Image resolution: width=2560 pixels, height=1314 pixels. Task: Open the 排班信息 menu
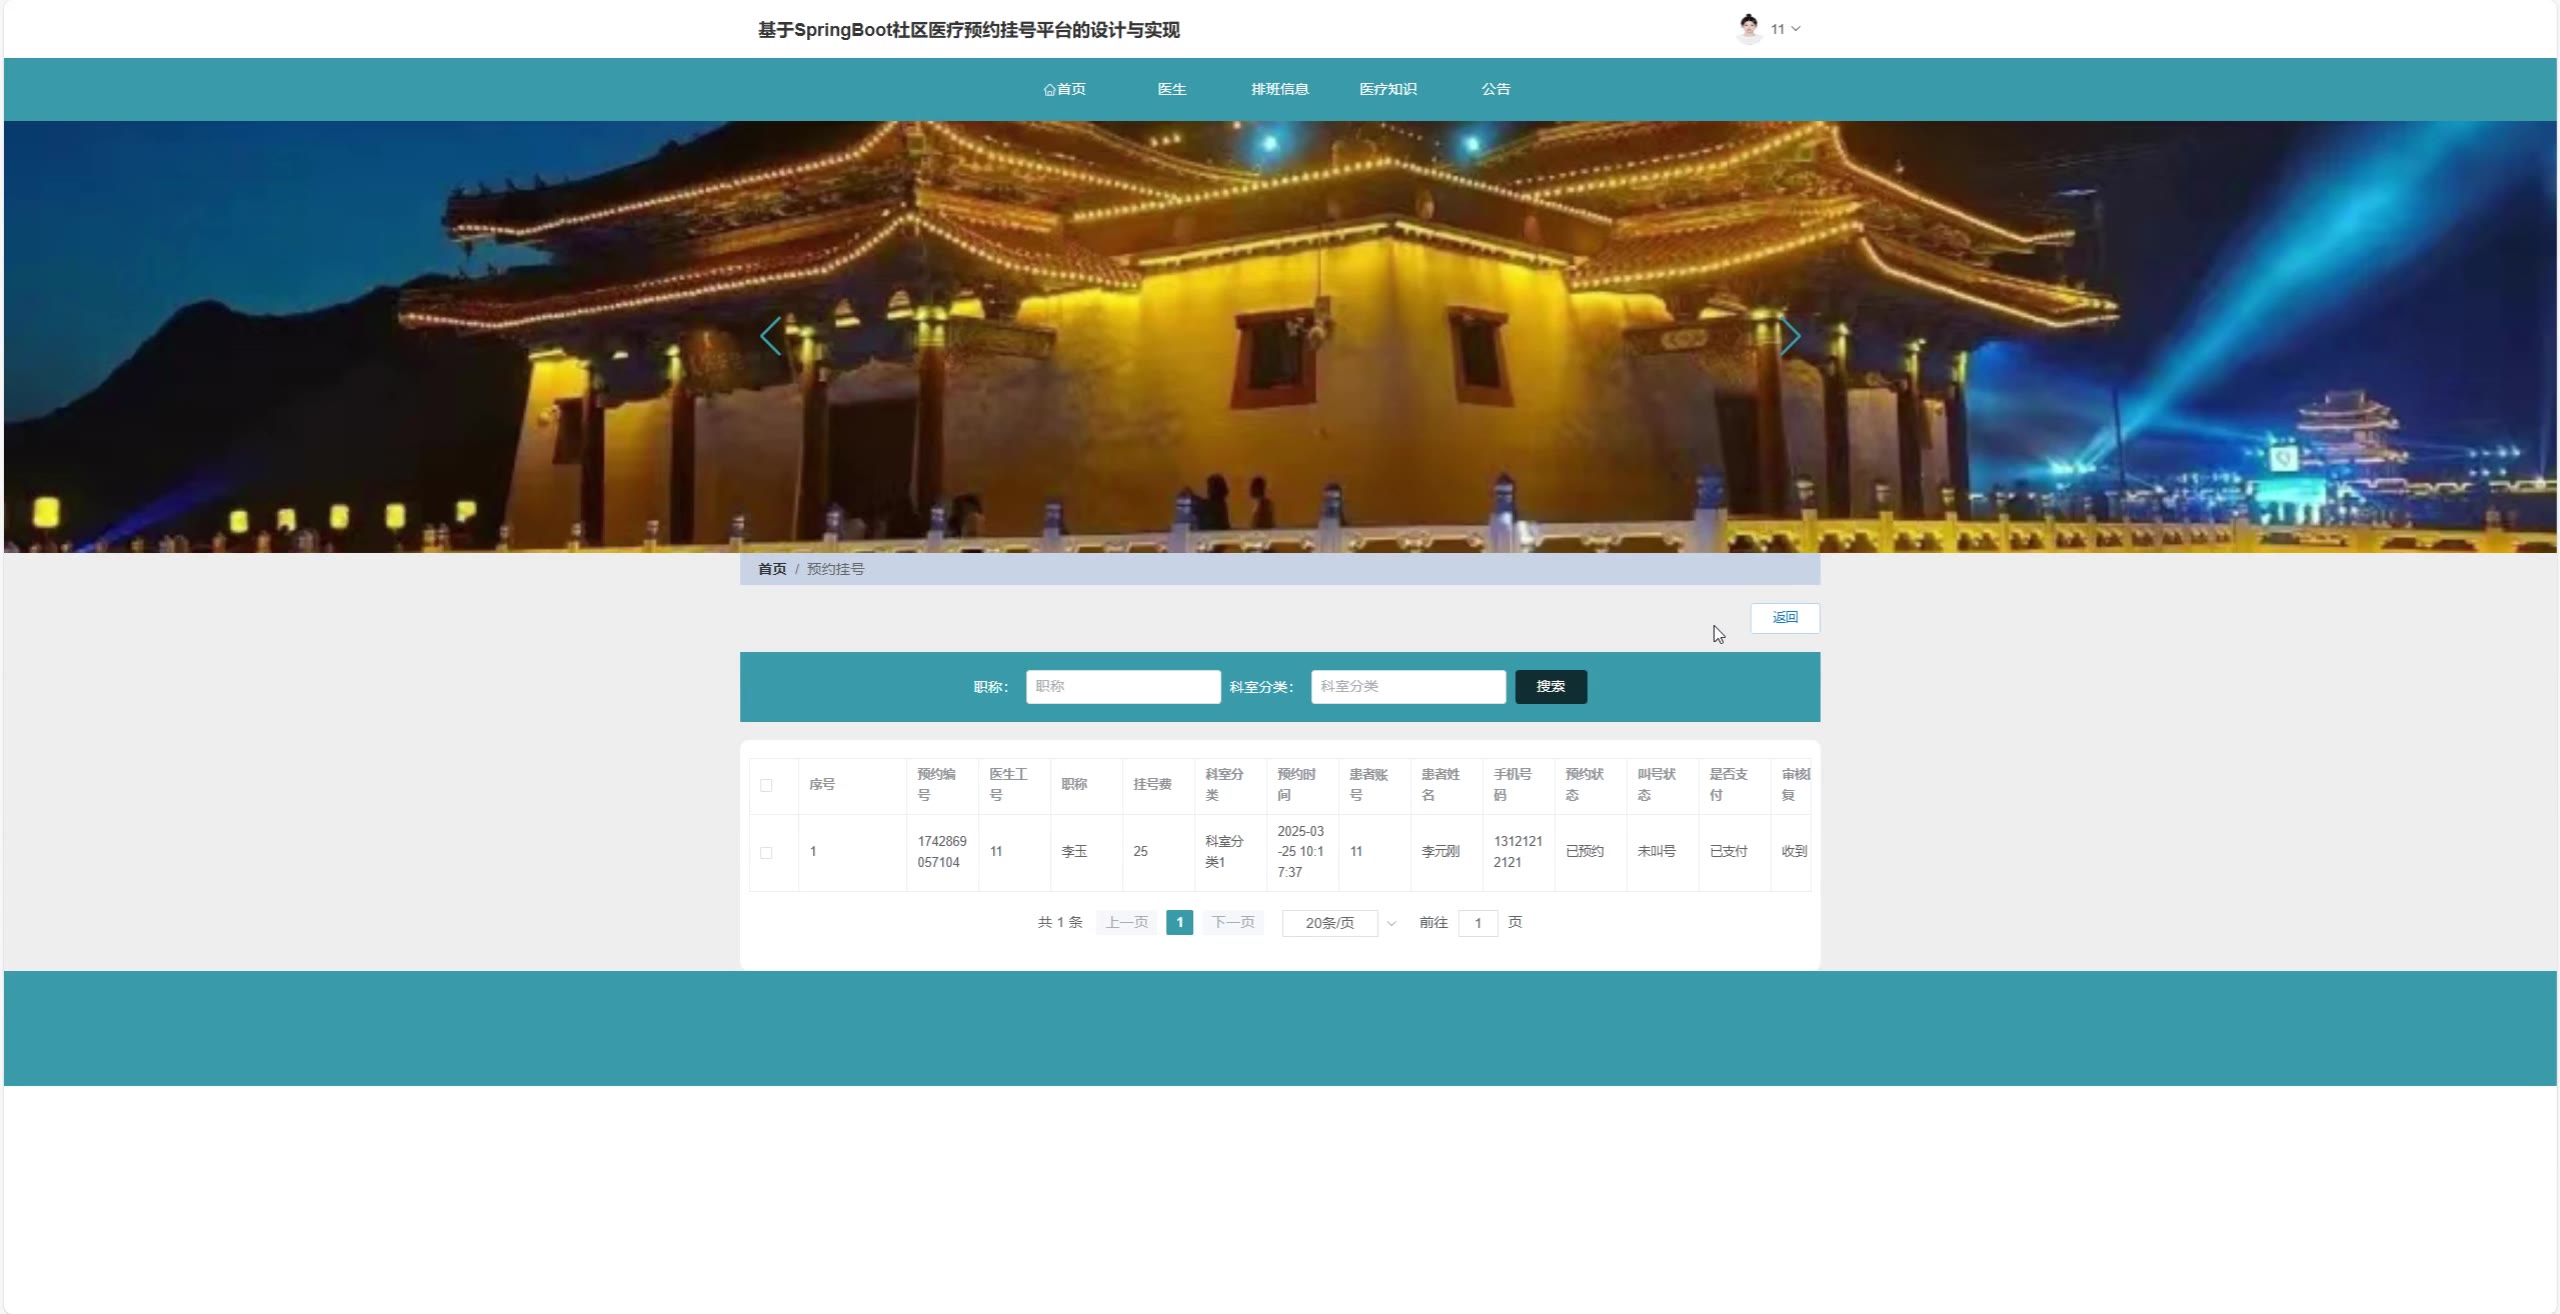point(1279,89)
